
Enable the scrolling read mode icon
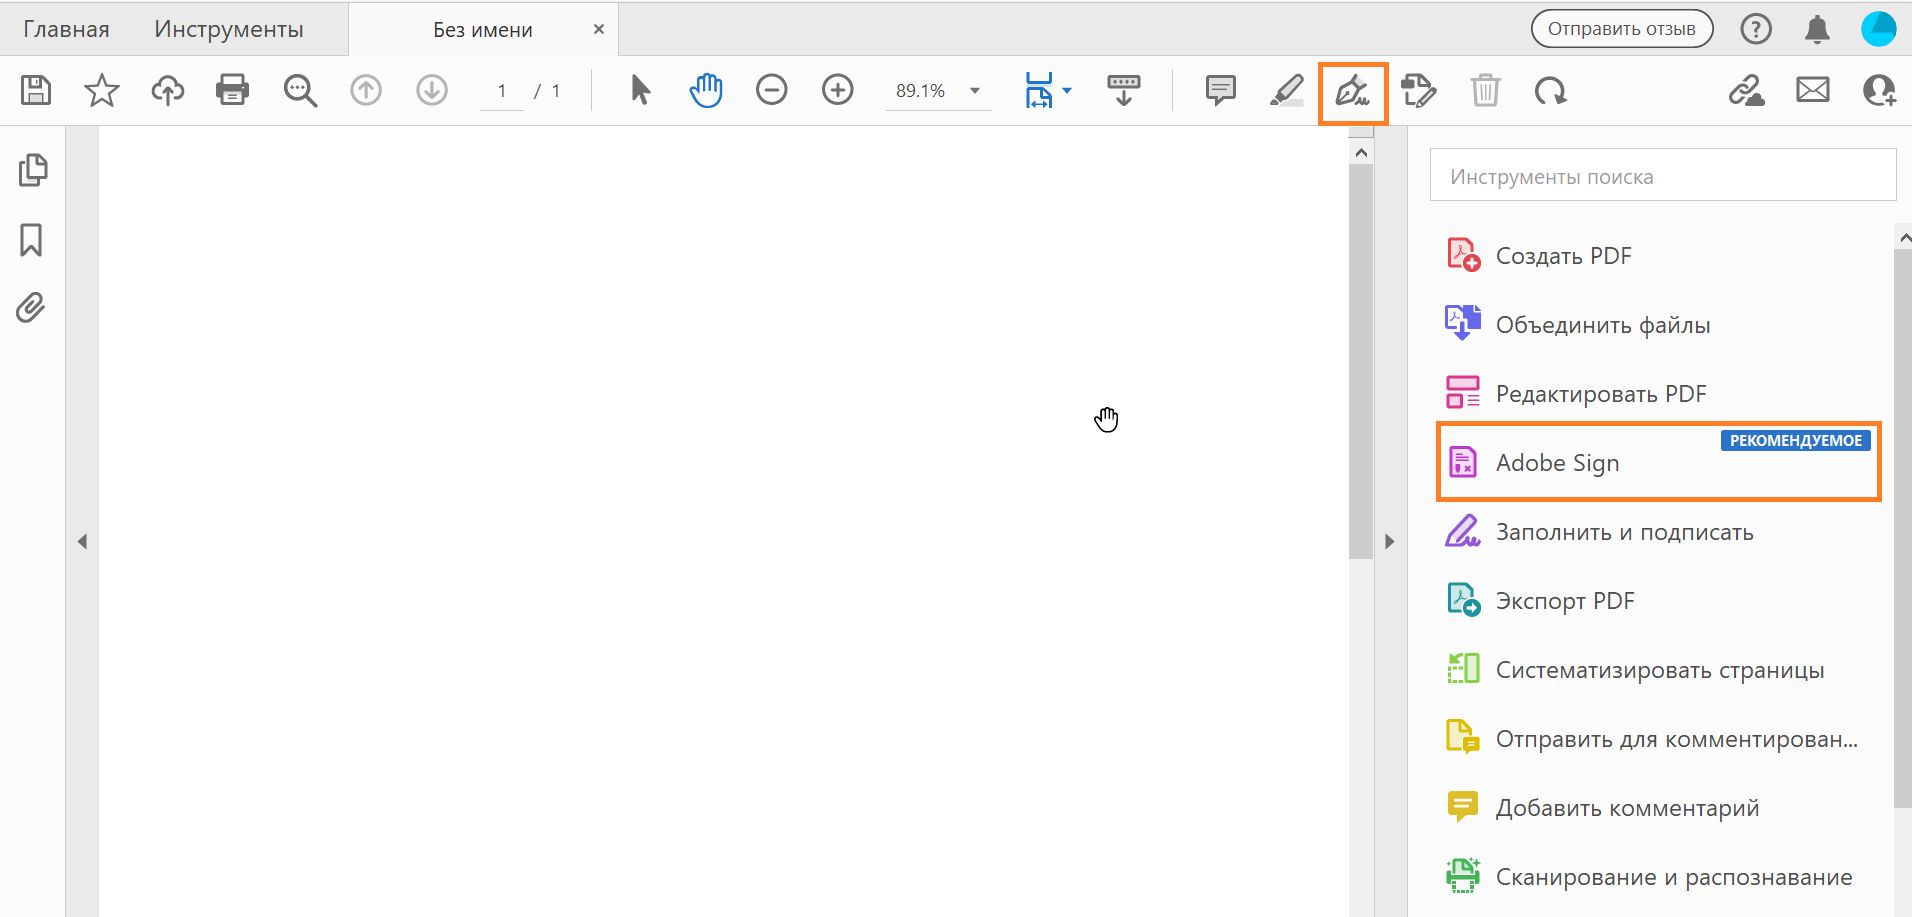(1124, 90)
